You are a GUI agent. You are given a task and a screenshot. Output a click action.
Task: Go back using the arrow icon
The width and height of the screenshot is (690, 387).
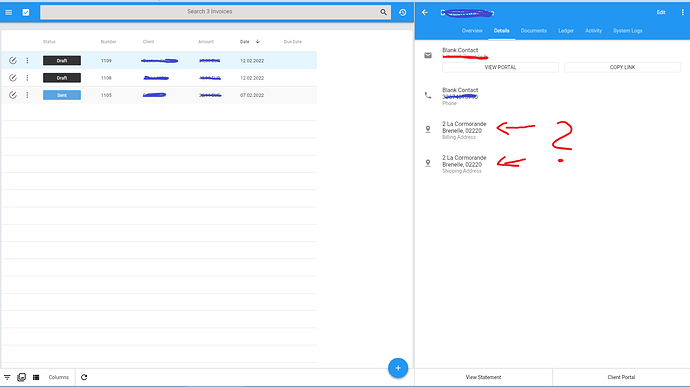[425, 12]
